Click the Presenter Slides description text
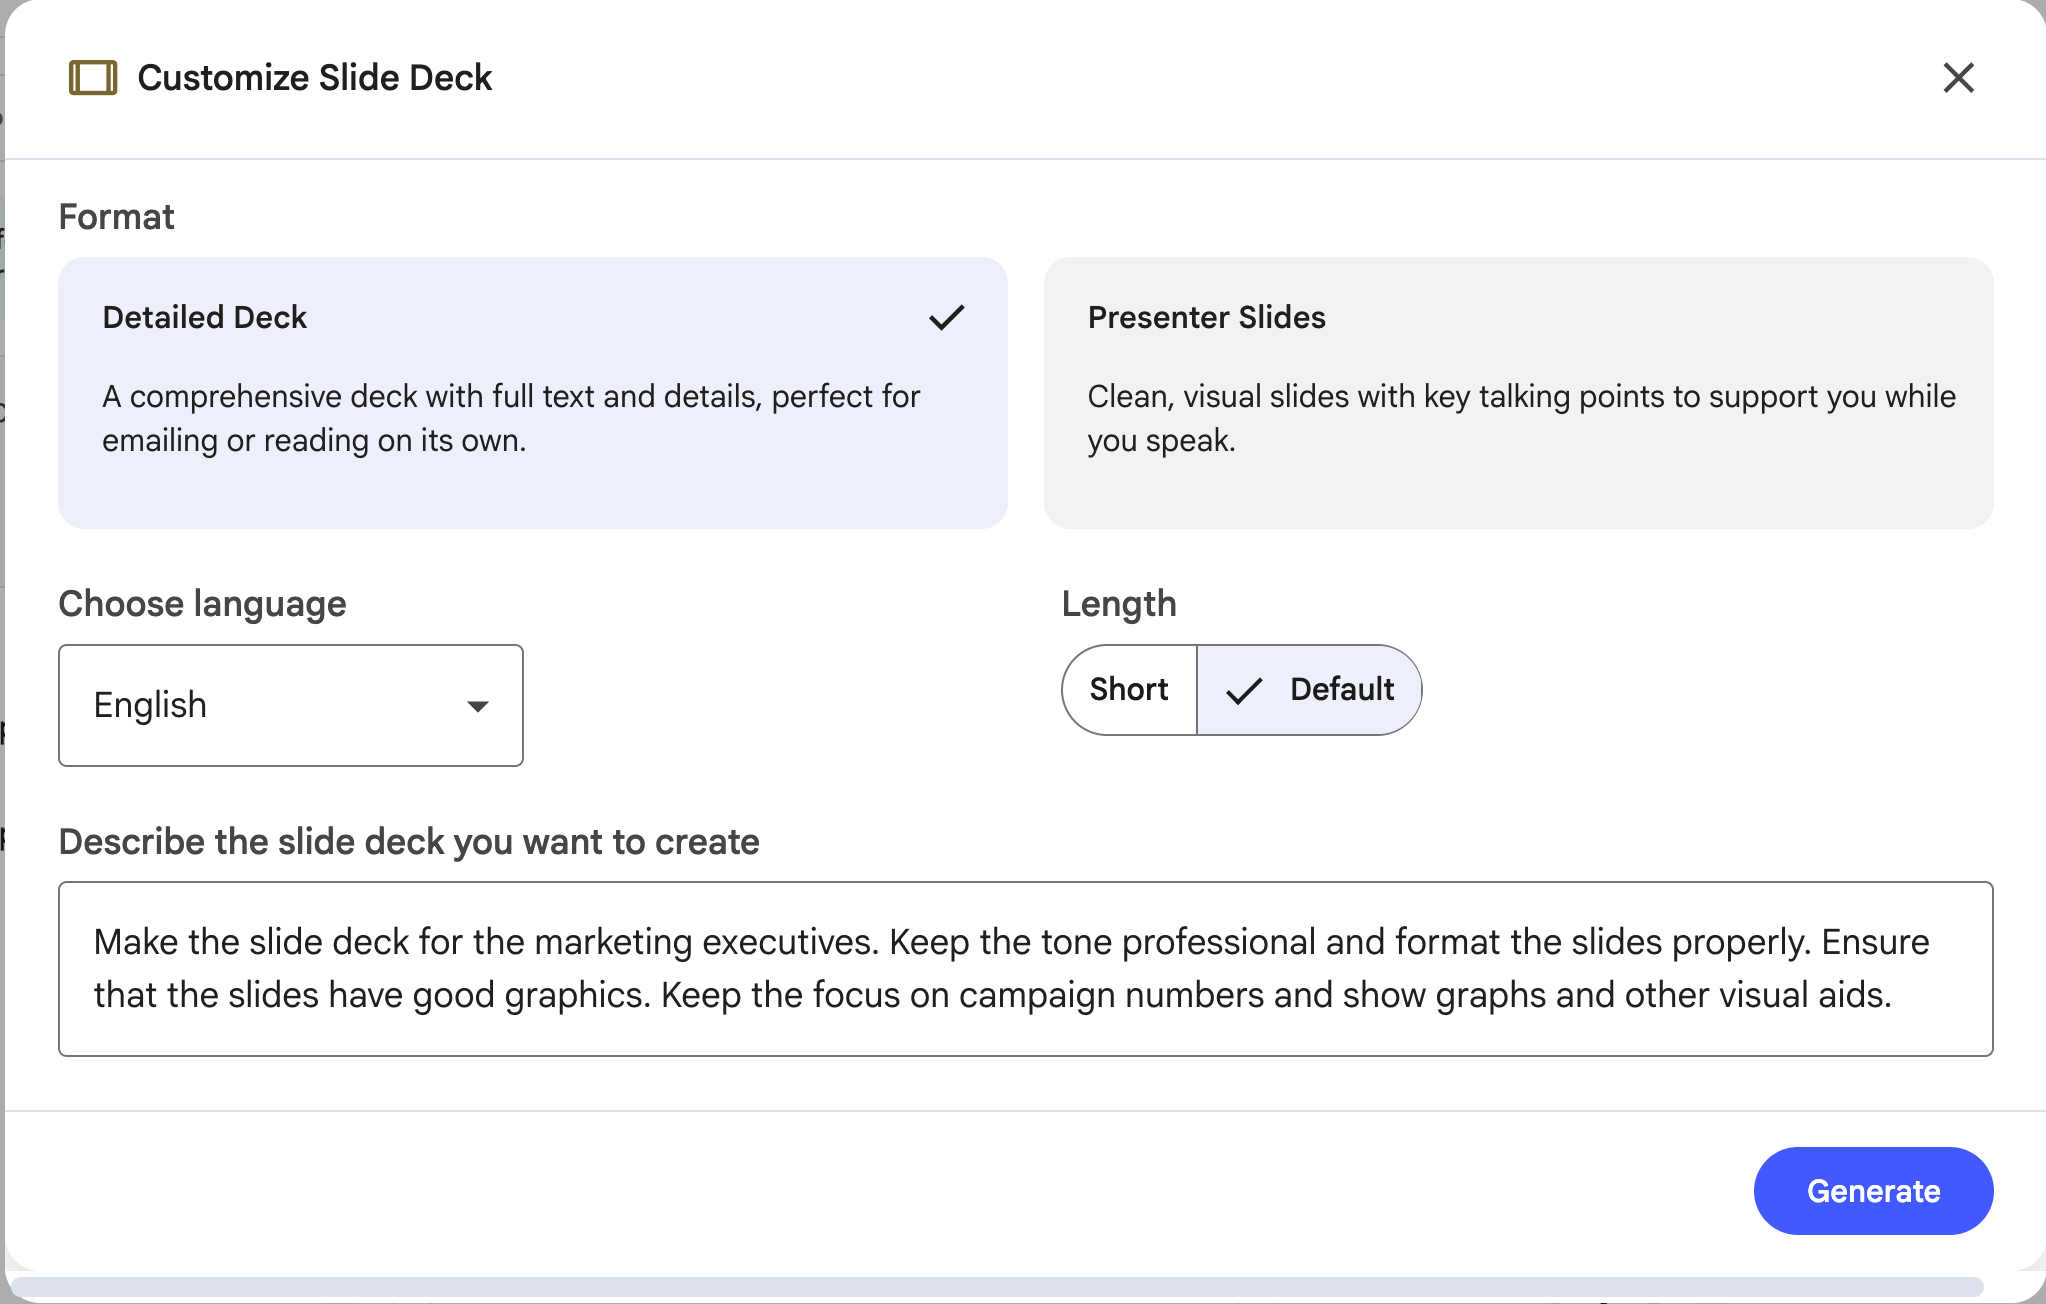 (x=1520, y=418)
